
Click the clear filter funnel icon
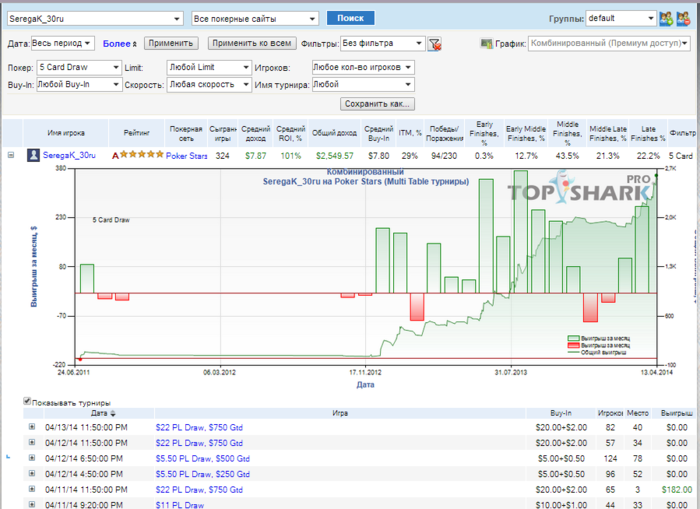(x=434, y=44)
